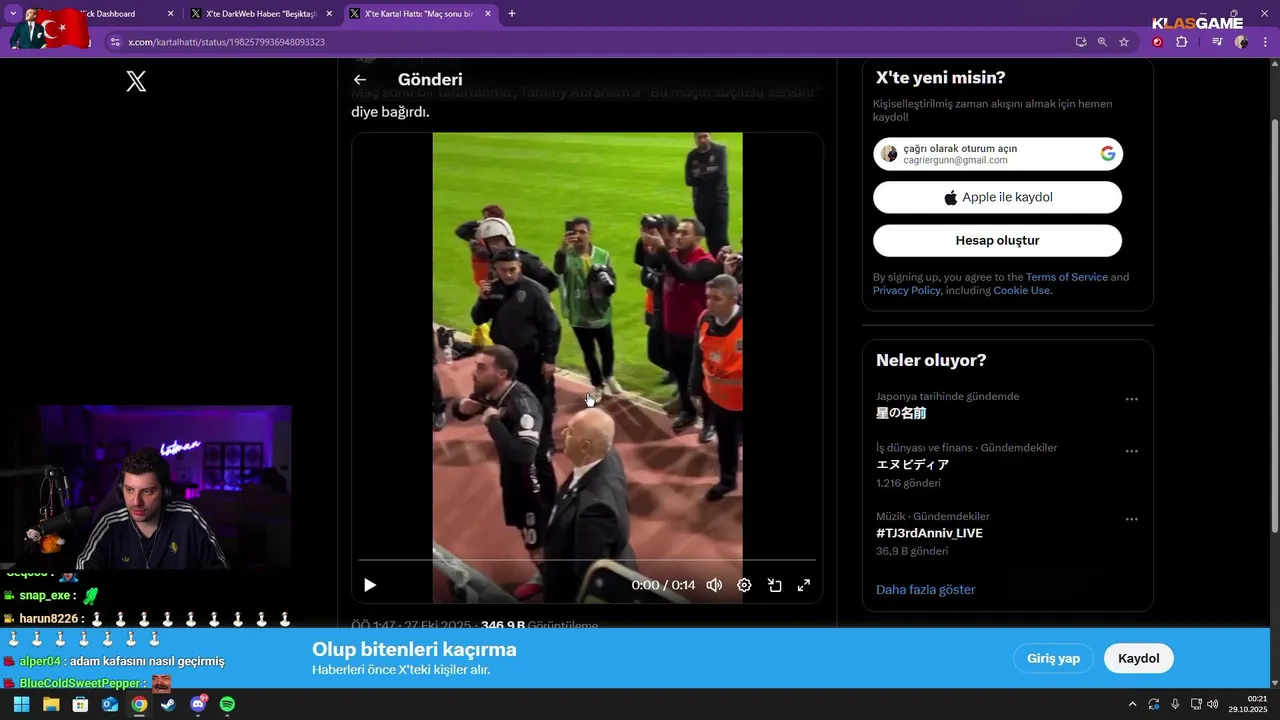Screen dimensions: 1280x720
Task: Open File Explorer from taskbar
Action: tap(51, 704)
